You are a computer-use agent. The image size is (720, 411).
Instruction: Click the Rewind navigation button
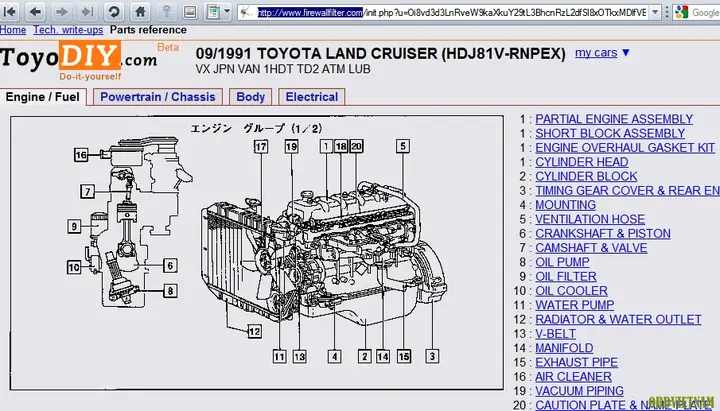(x=10, y=11)
